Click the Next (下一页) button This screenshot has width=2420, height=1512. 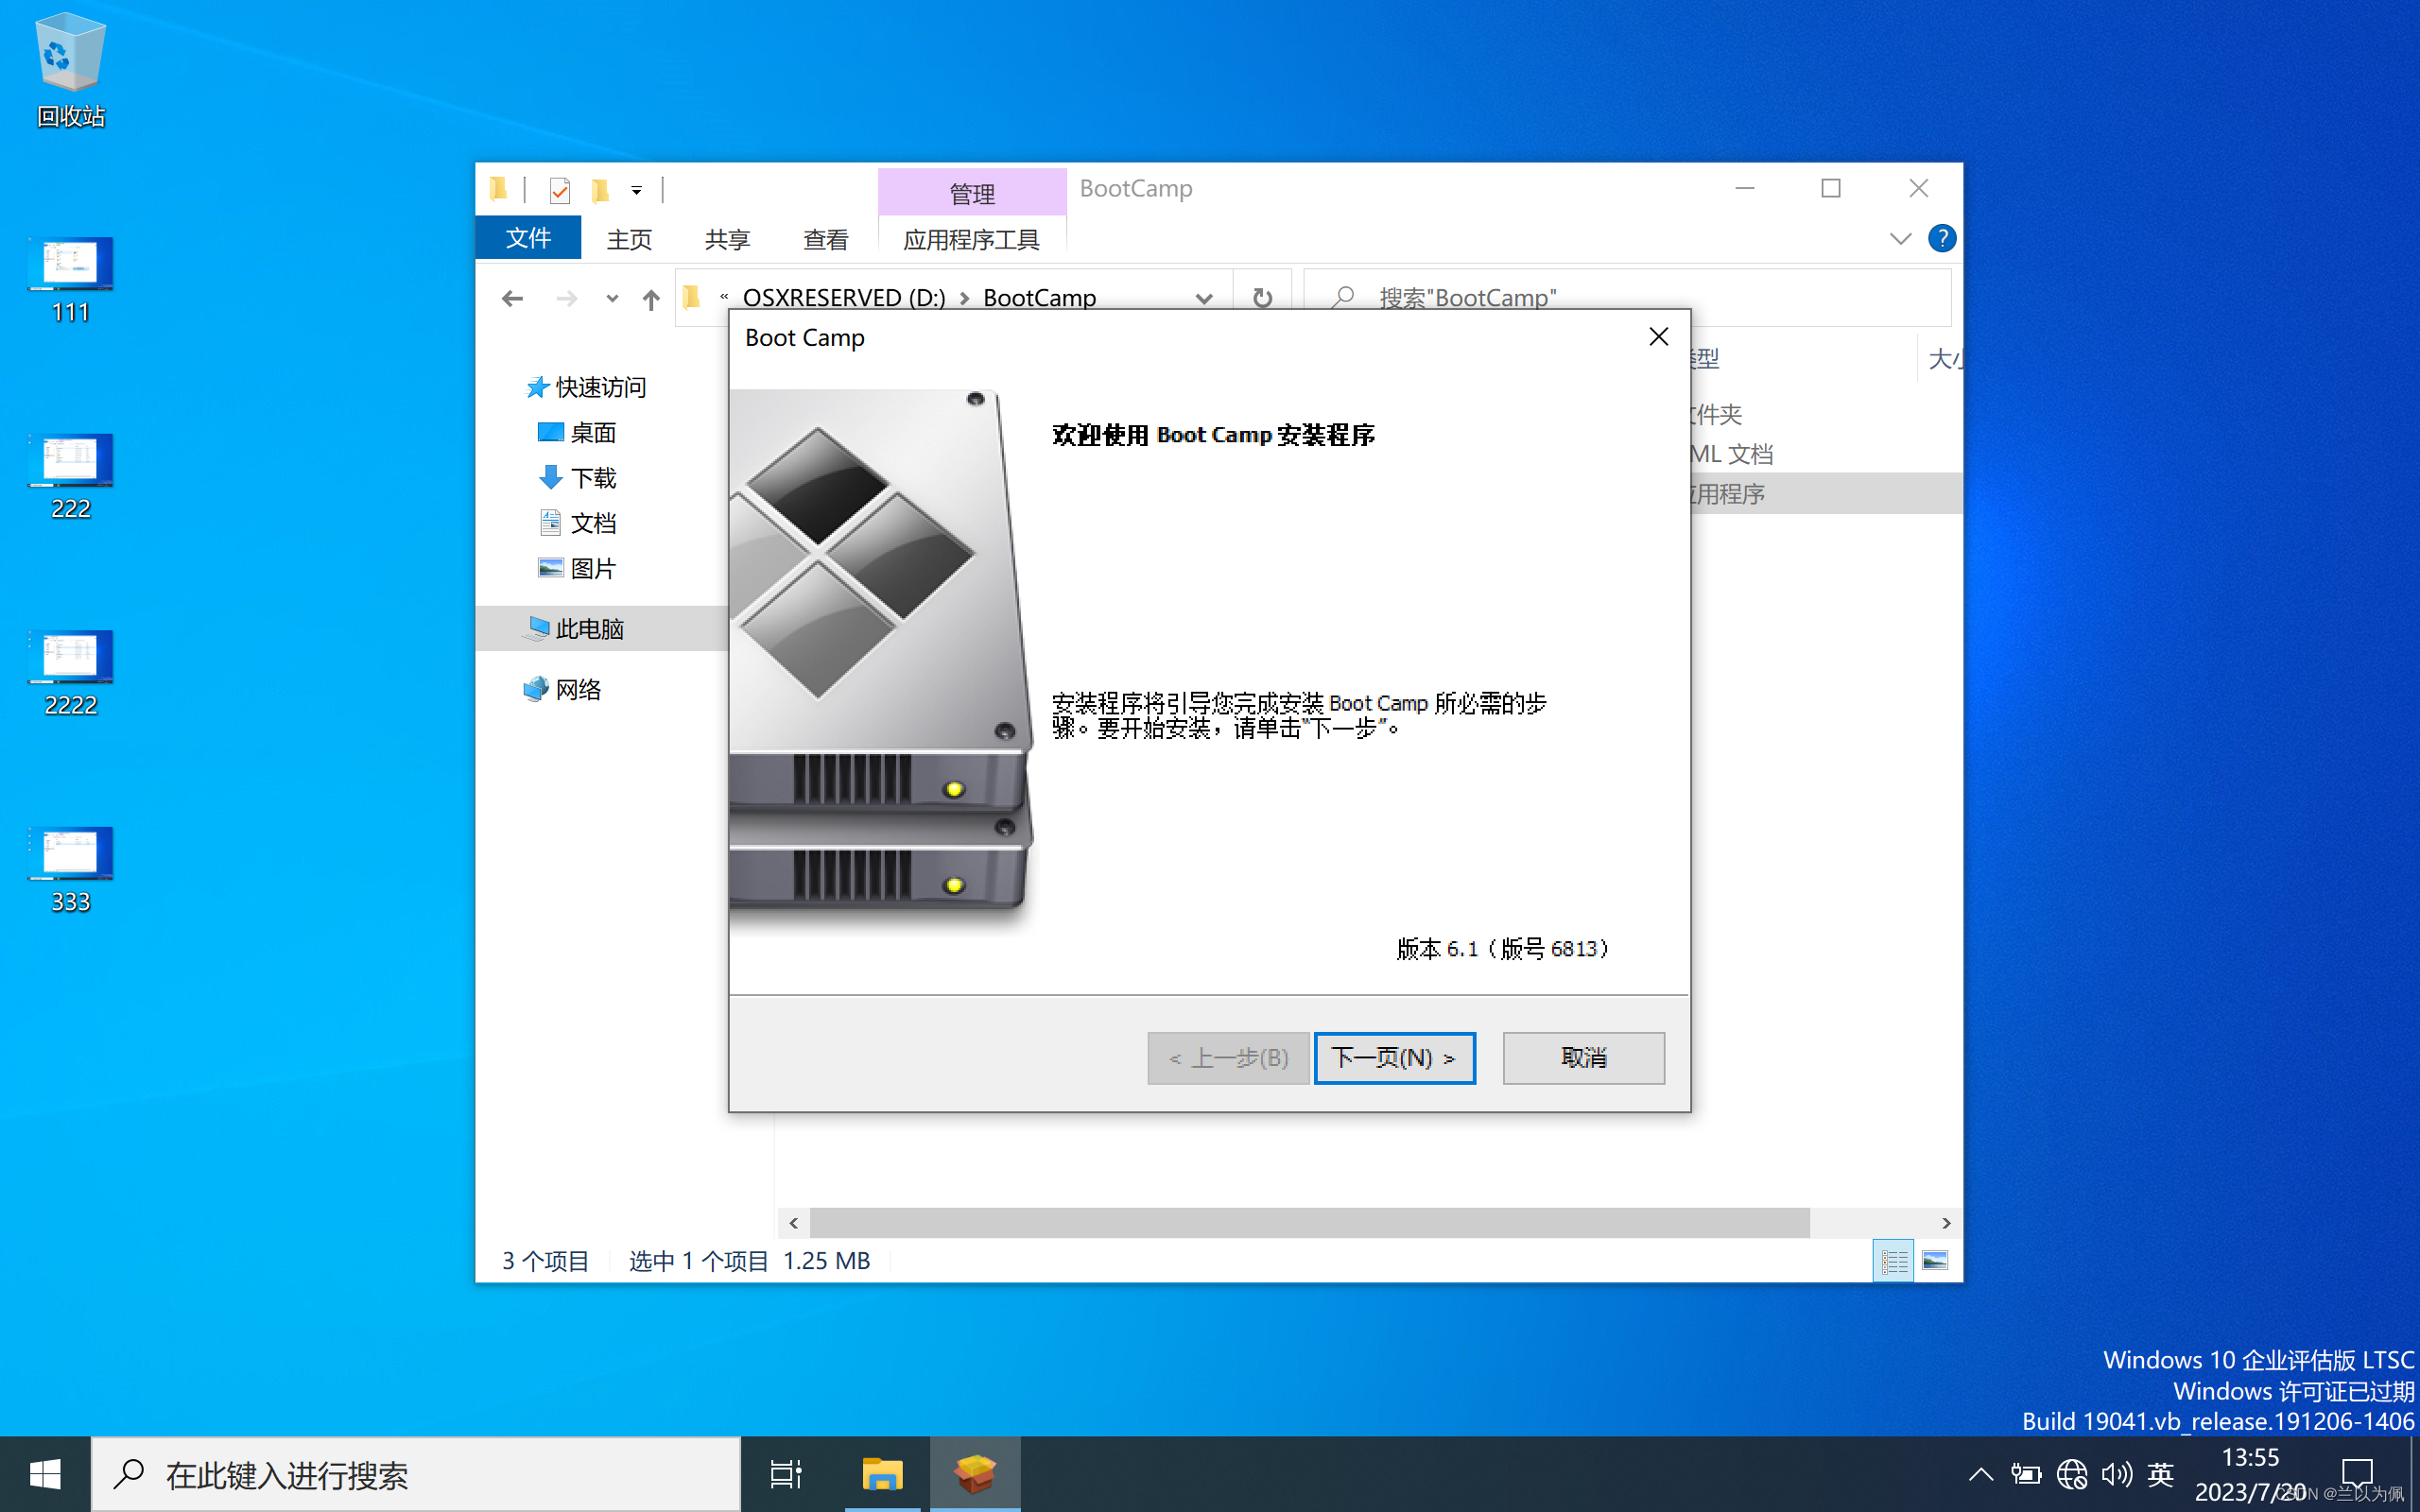click(x=1394, y=1057)
